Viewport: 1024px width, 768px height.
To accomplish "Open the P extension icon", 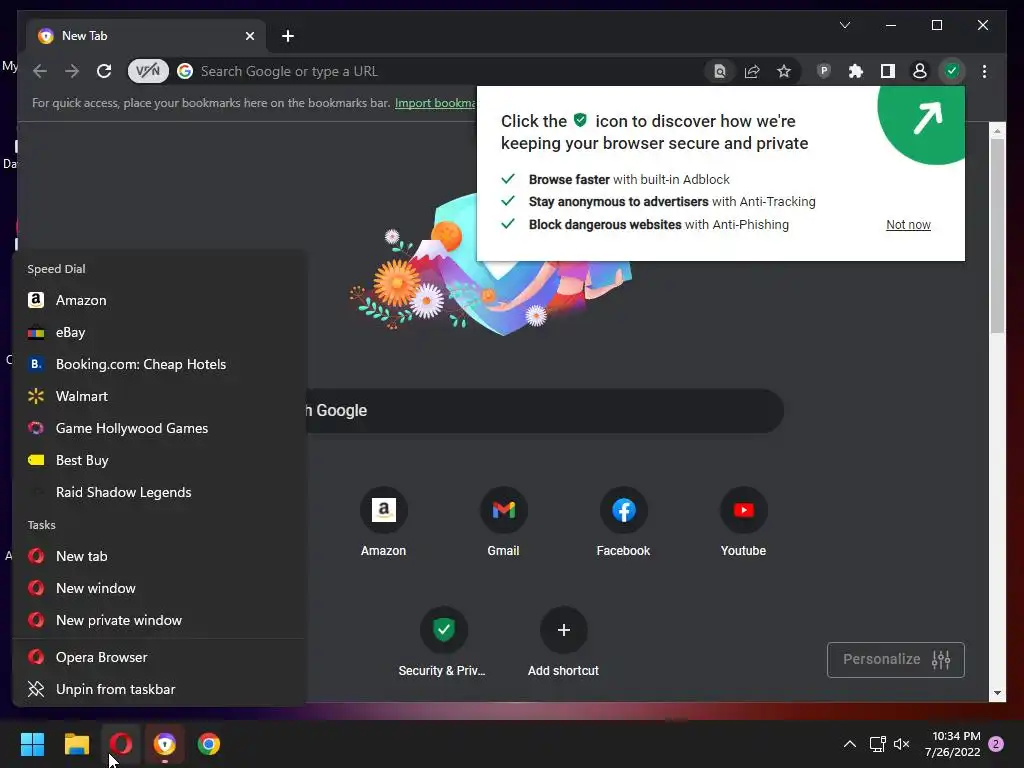I will click(x=824, y=71).
